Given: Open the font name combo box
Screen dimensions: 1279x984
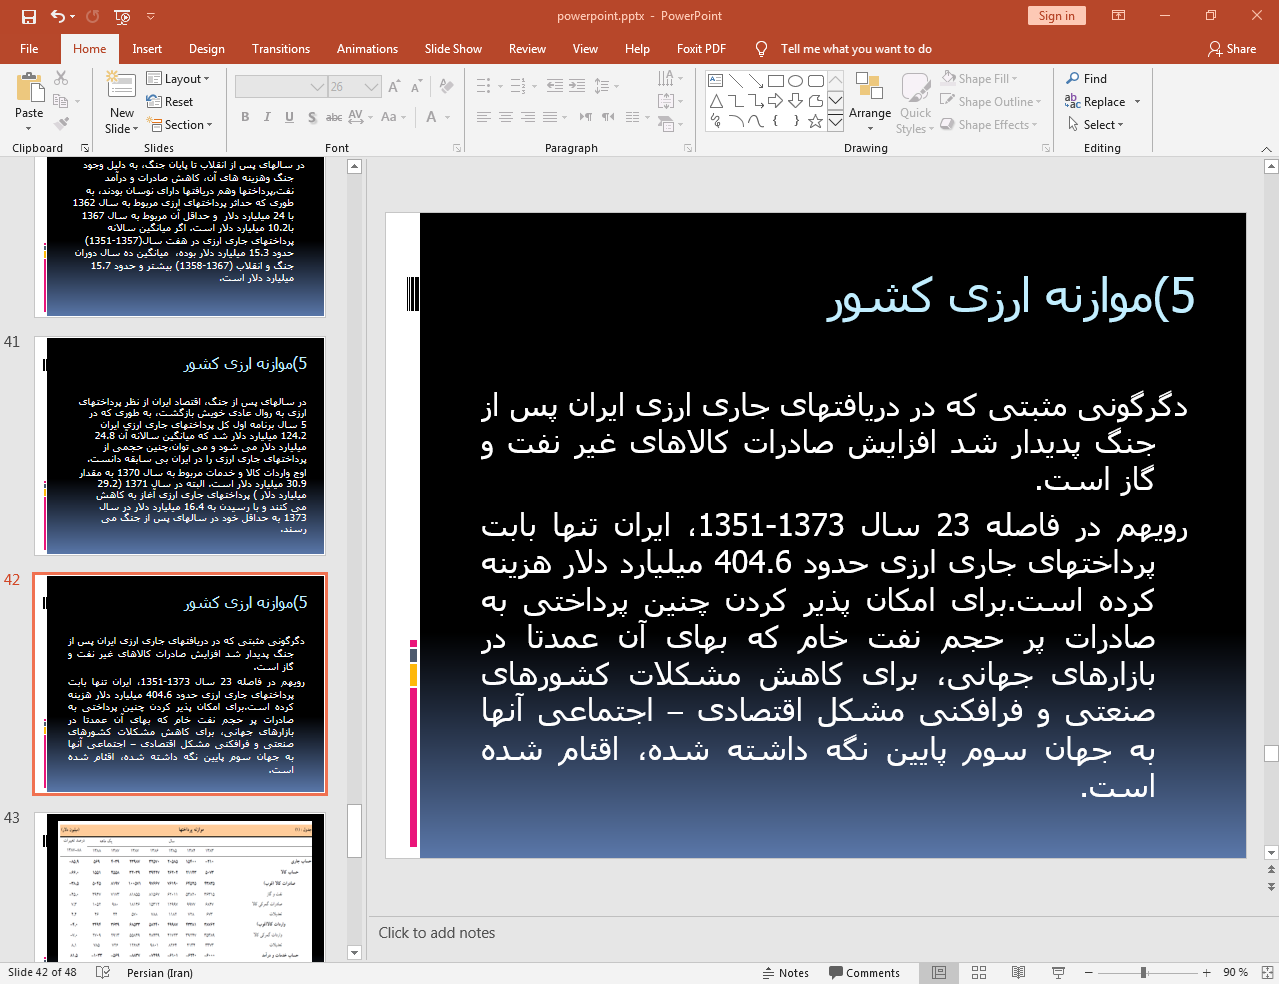Looking at the screenshot, I should tap(281, 87).
